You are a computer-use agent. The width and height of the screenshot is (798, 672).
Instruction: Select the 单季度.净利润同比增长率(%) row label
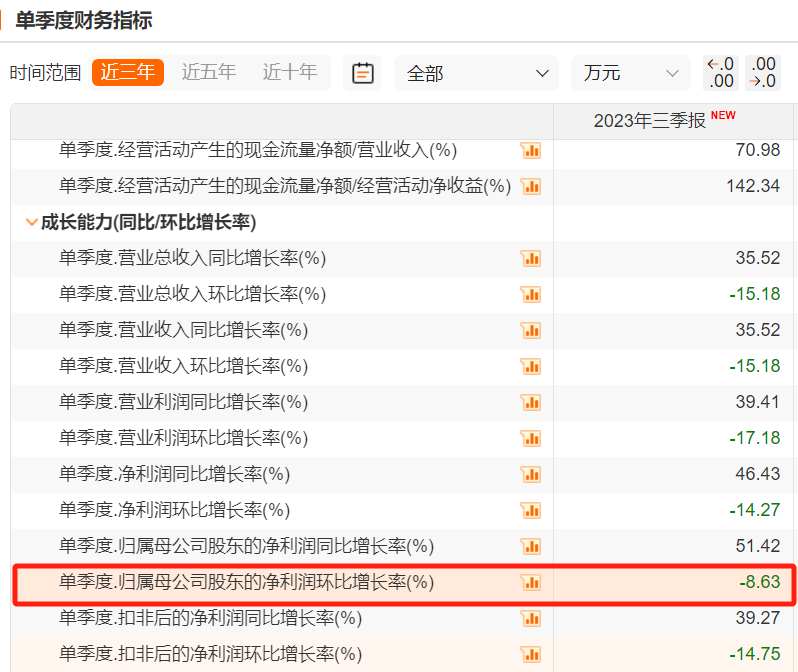click(175, 474)
